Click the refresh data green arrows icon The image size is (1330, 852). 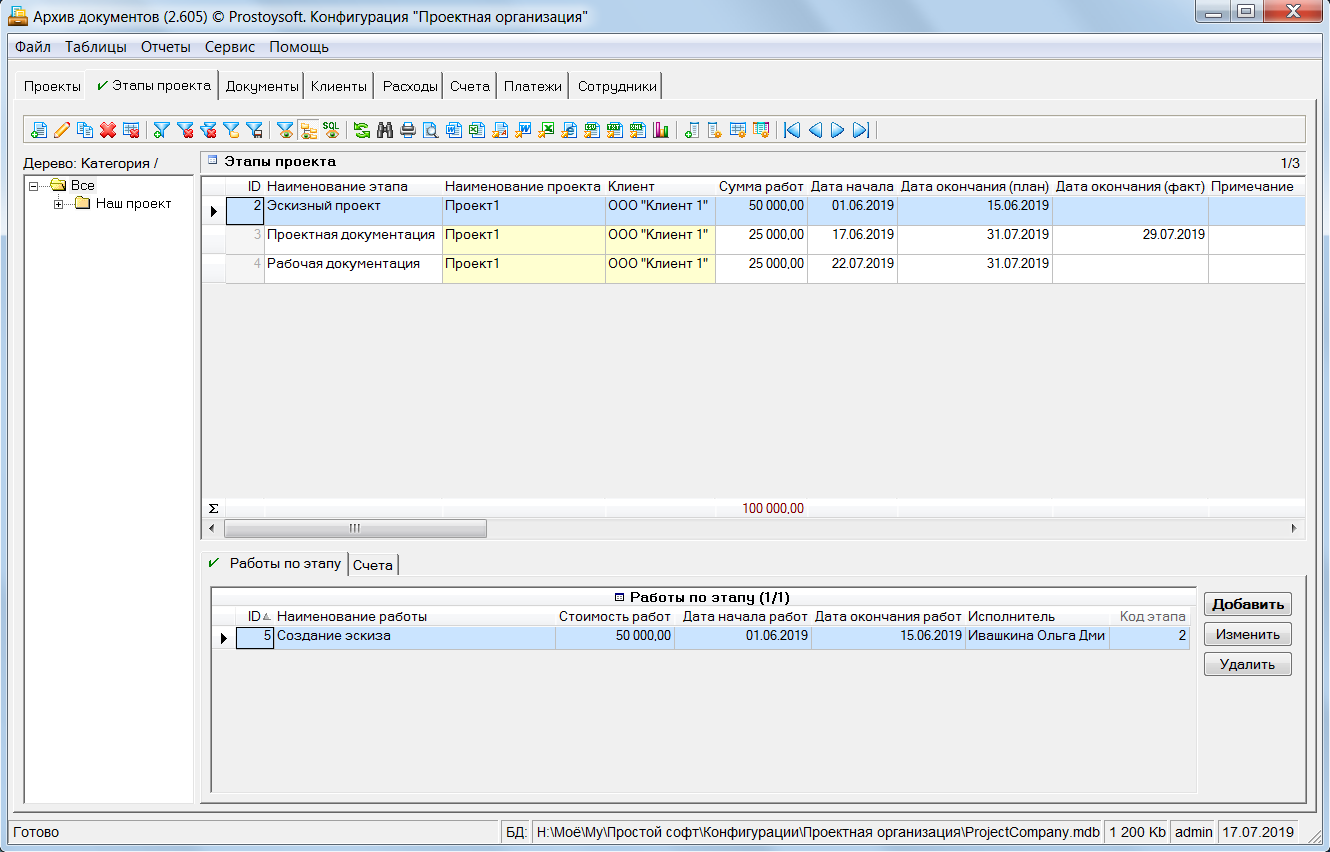361,130
